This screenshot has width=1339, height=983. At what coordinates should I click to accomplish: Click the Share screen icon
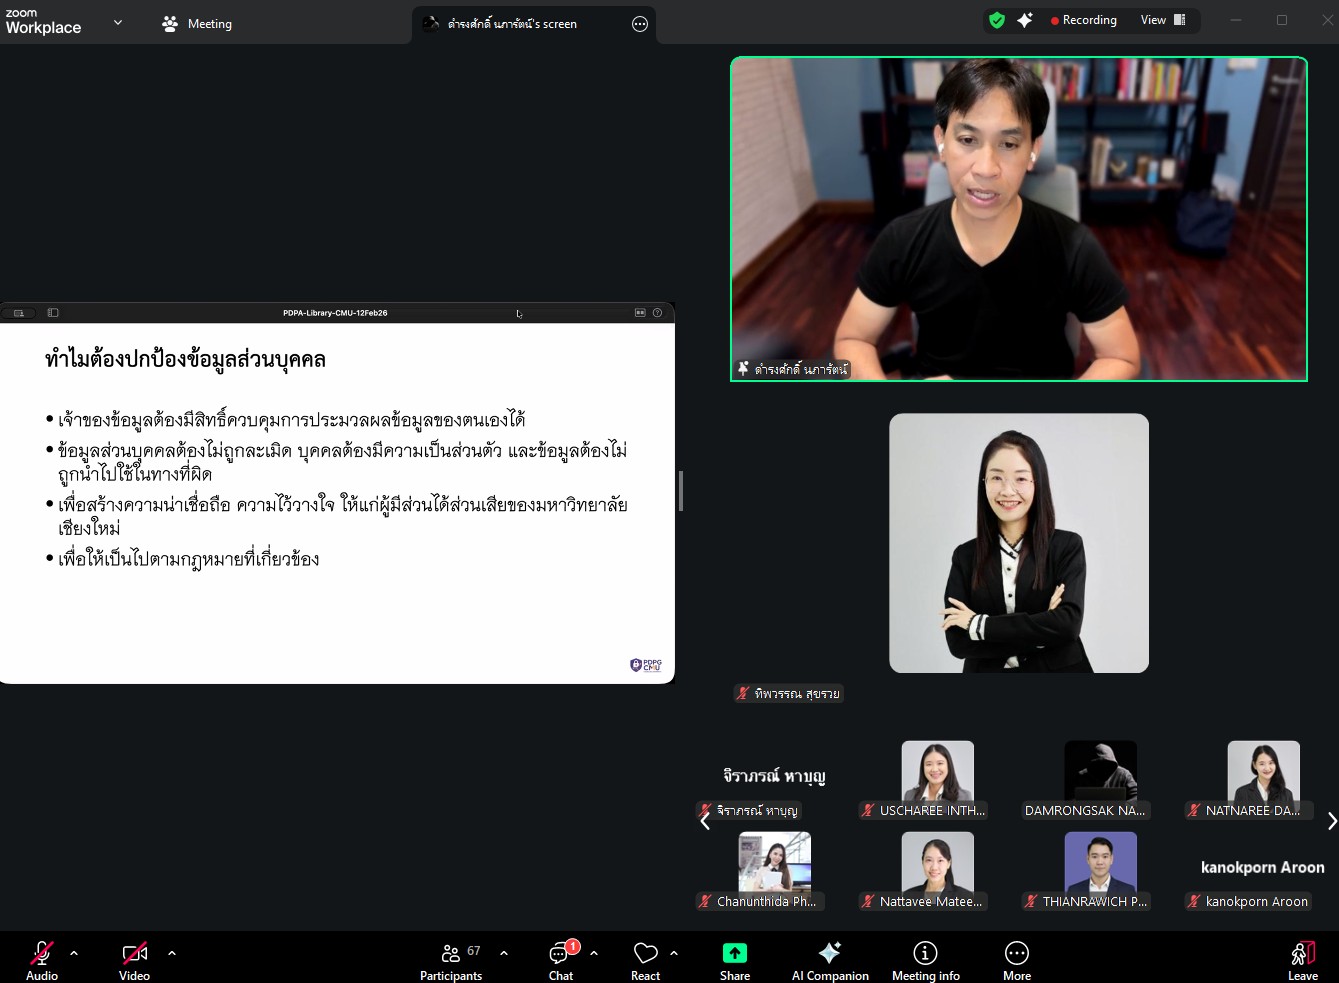tap(734, 959)
